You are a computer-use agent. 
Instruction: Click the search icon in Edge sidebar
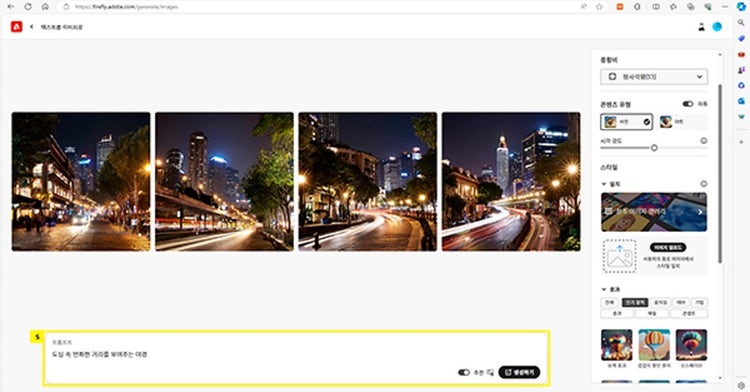pyautogui.click(x=741, y=22)
